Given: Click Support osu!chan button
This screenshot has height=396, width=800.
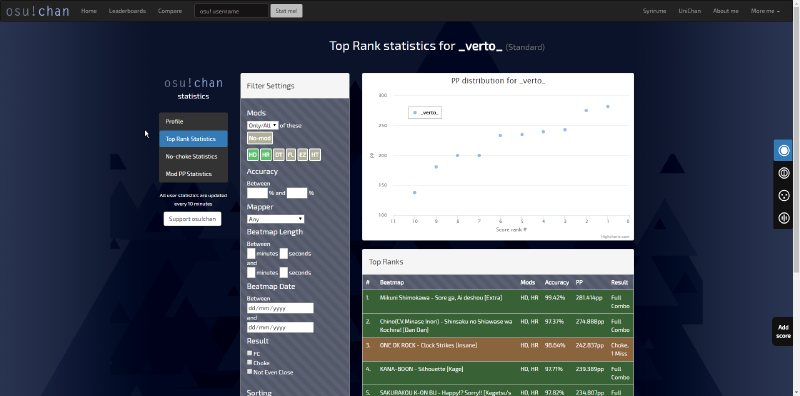Looking at the screenshot, I should pos(192,219).
